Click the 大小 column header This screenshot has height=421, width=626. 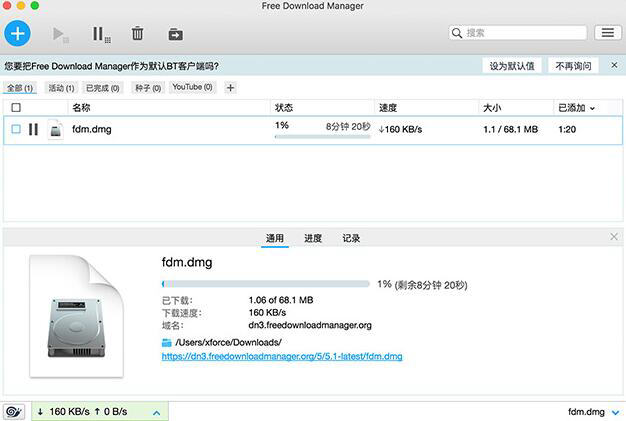492,108
